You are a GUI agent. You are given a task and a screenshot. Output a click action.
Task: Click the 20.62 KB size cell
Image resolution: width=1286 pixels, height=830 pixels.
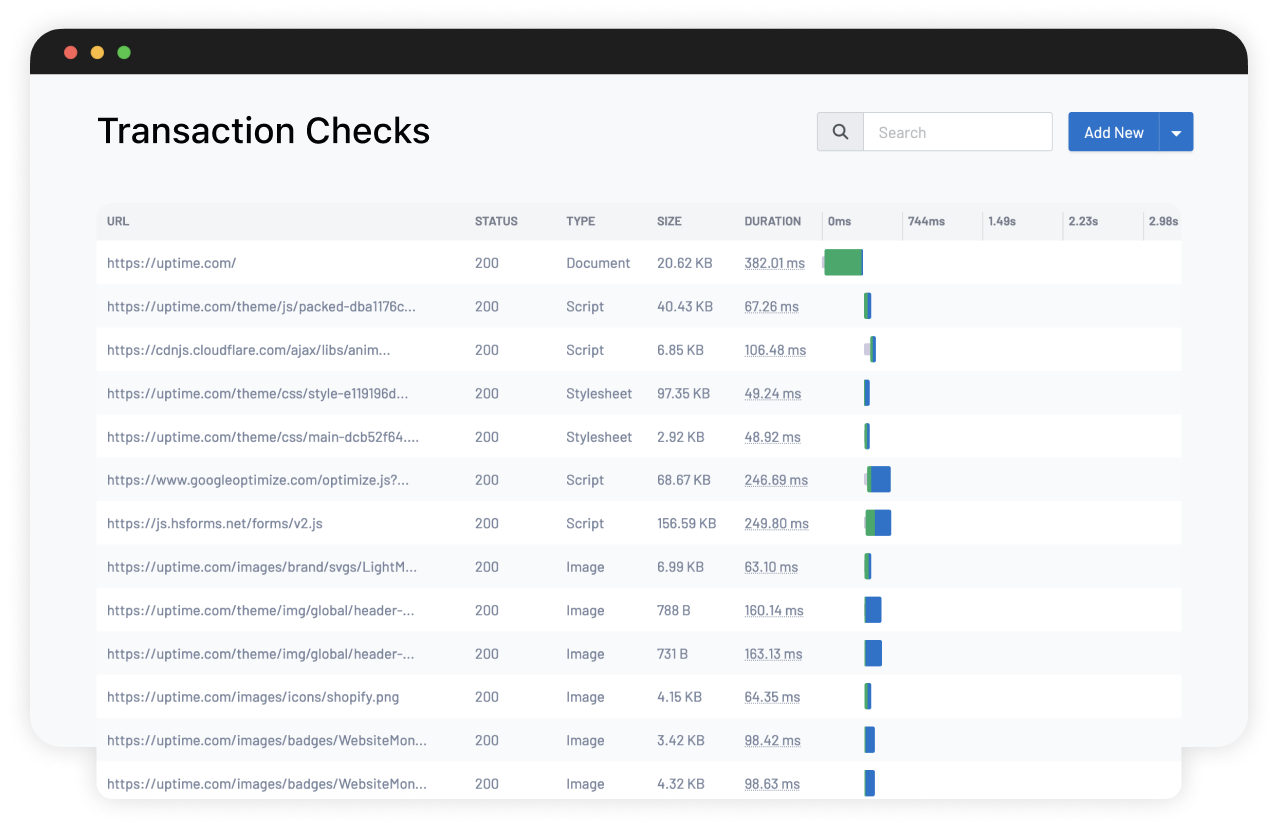(685, 263)
